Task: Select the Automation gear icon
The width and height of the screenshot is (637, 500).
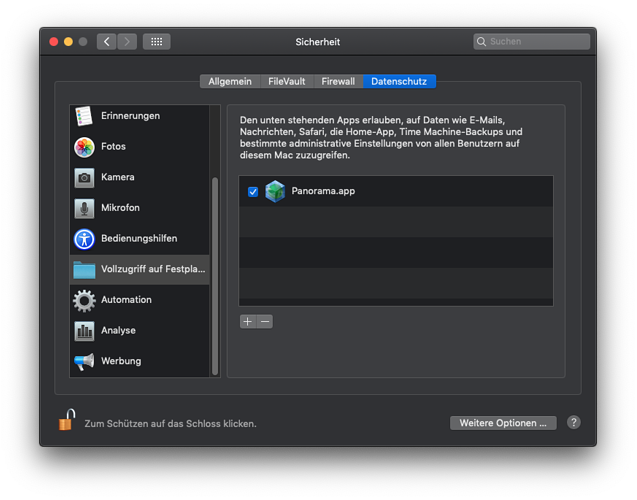Action: (x=84, y=301)
